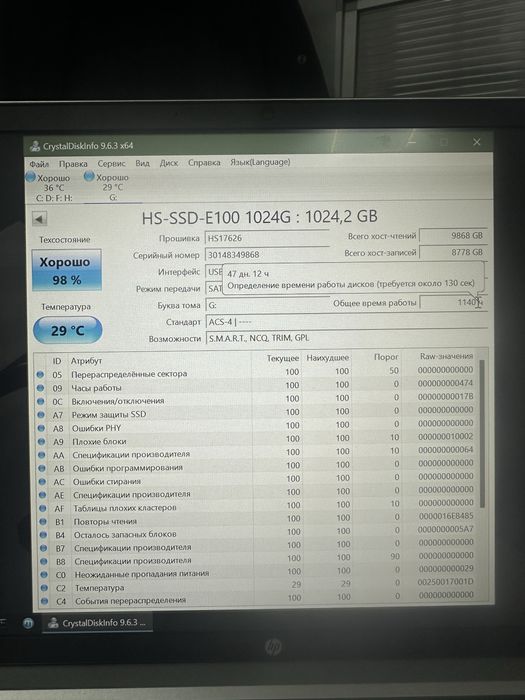Click the features field S.M.A.R.T., NCQ, TRIM, GPL
Screen dimensions: 525x700
point(346,338)
